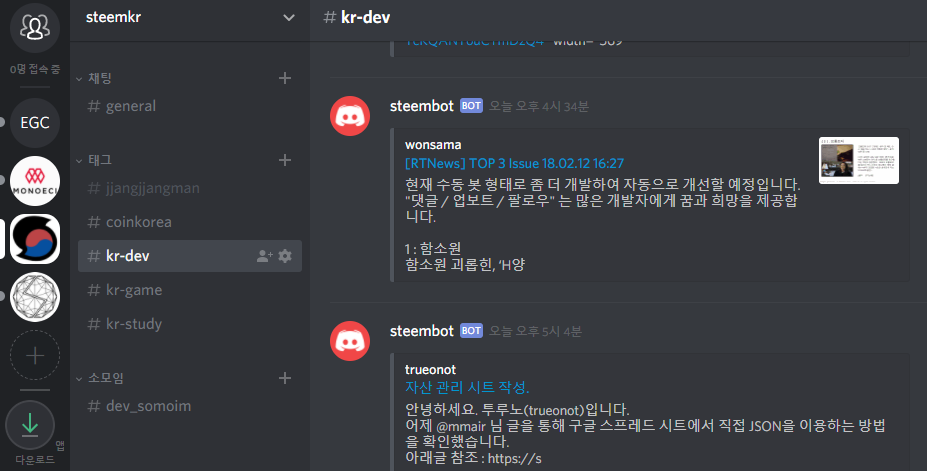This screenshot has width=927, height=471.
Task: Collapse the 태그 category
Action: click(x=95, y=160)
